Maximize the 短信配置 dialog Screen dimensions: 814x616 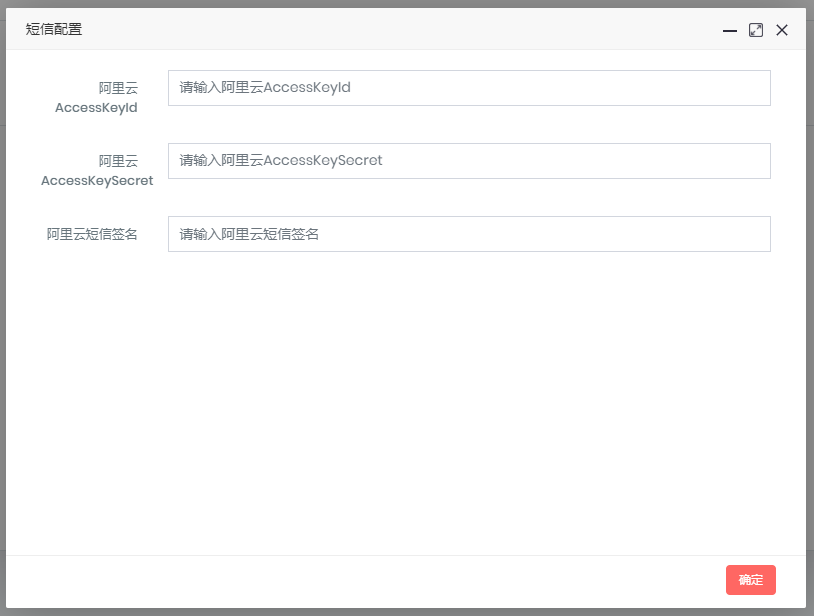(x=756, y=30)
